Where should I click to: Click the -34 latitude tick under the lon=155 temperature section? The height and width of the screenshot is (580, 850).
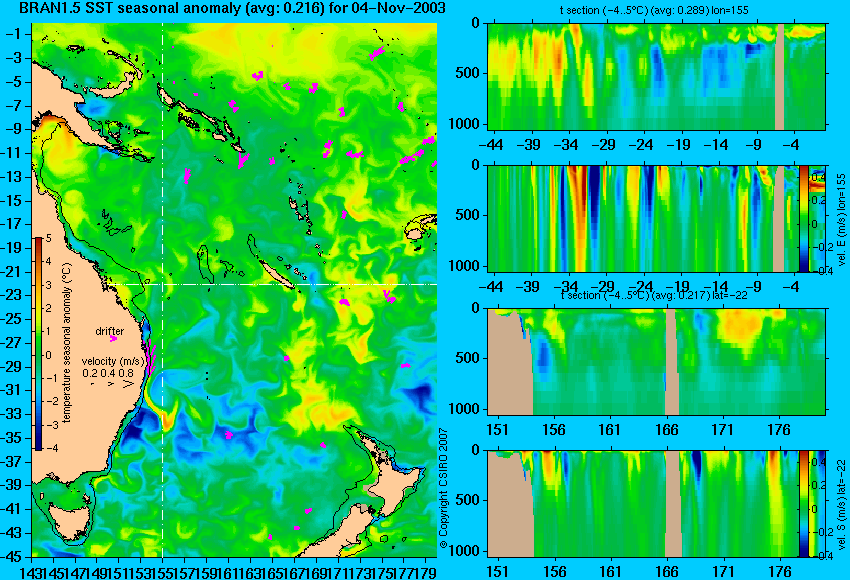click(566, 145)
